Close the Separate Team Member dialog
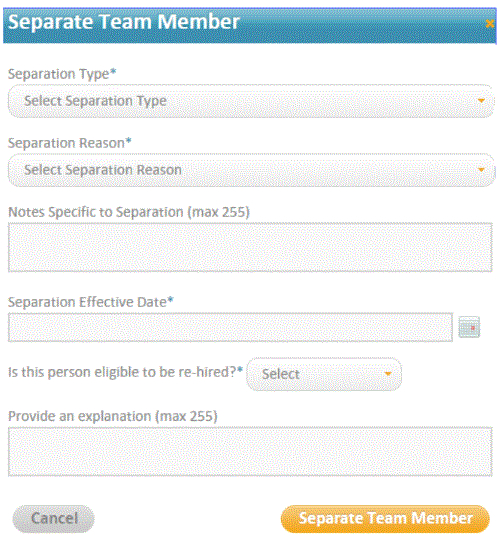Image resolution: width=500 pixels, height=550 pixels. [x=490, y=24]
